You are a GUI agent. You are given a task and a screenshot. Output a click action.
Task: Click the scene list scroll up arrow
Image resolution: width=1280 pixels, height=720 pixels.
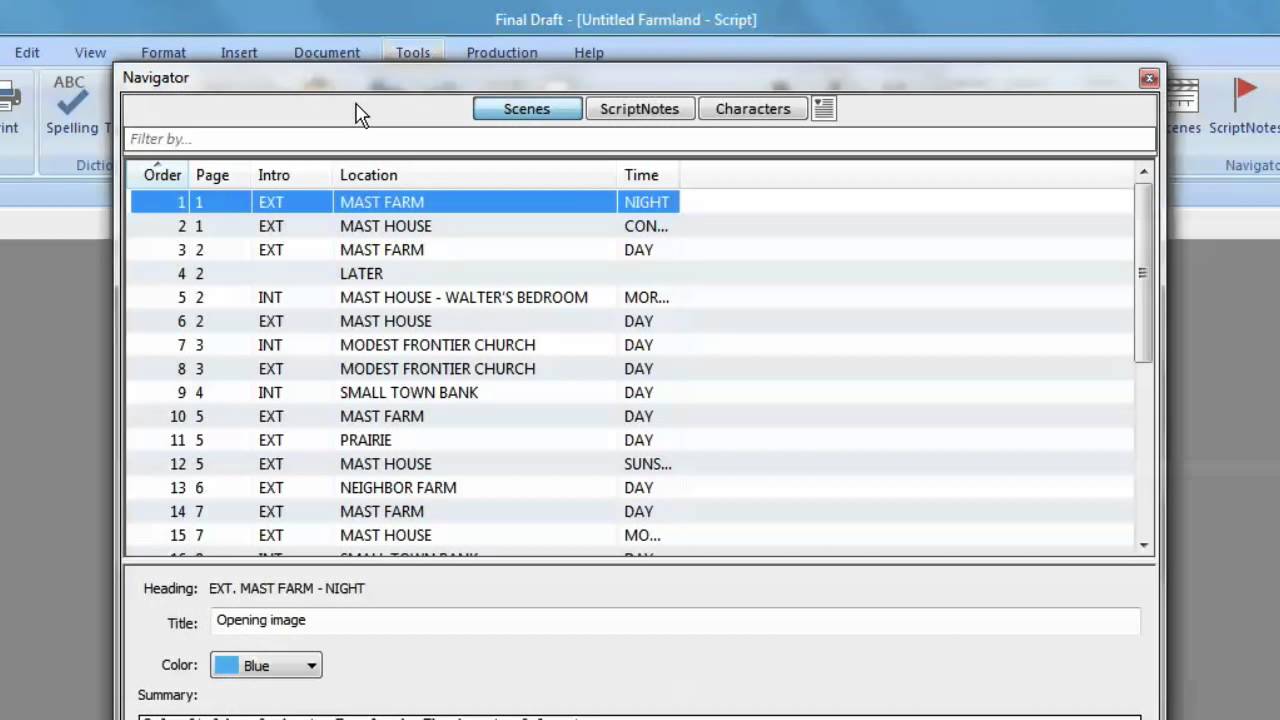click(1143, 173)
